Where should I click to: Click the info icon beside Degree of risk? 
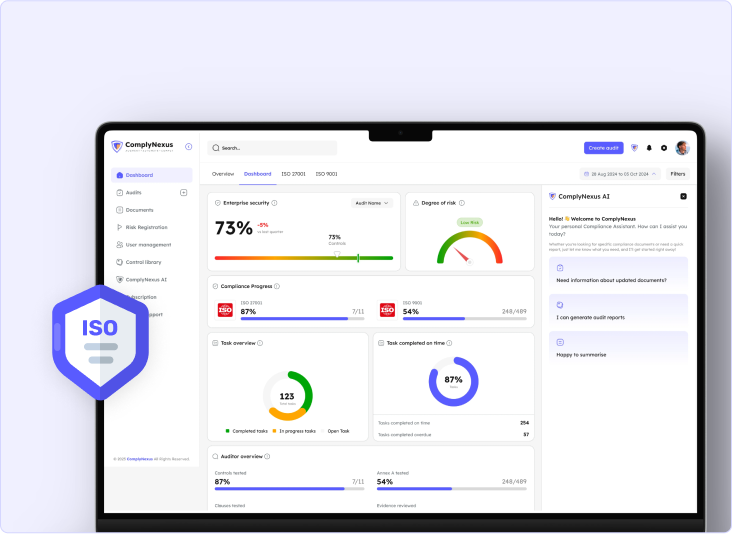463,203
